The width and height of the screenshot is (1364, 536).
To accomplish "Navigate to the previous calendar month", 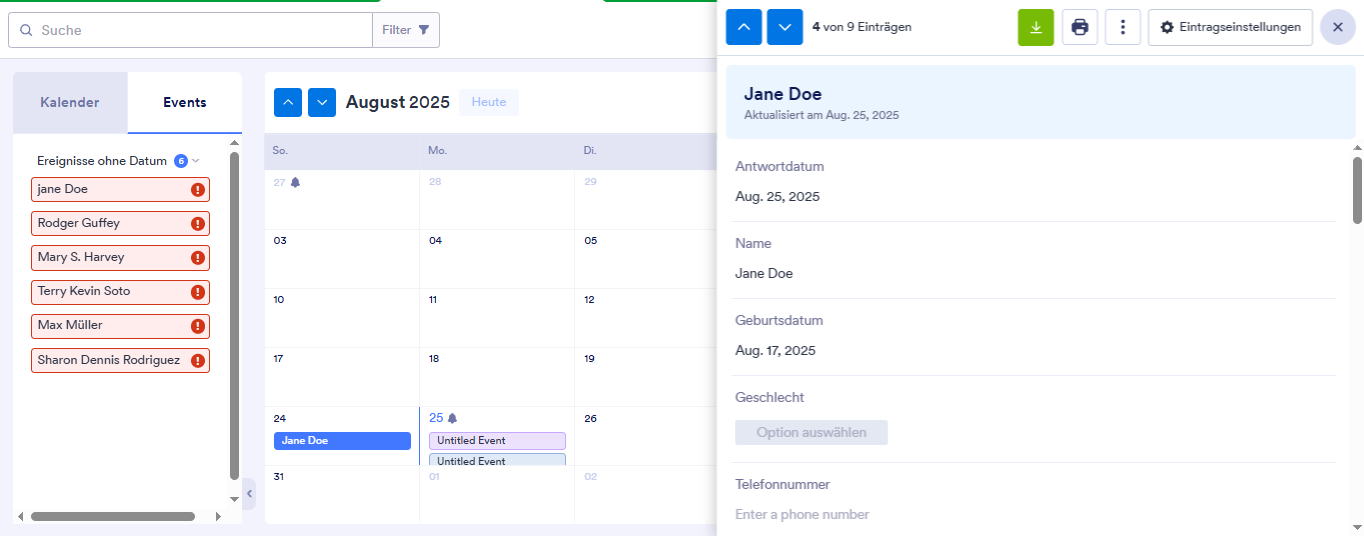I will [287, 102].
